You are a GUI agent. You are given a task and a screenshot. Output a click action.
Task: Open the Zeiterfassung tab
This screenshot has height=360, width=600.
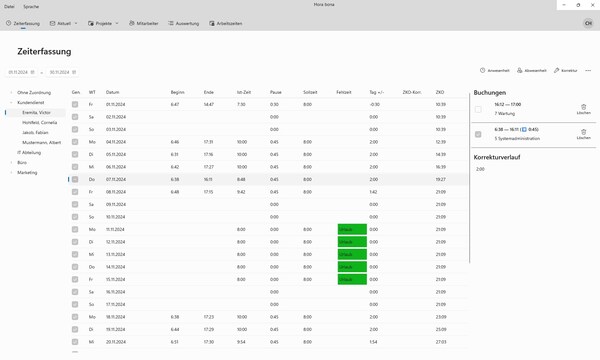click(23, 23)
